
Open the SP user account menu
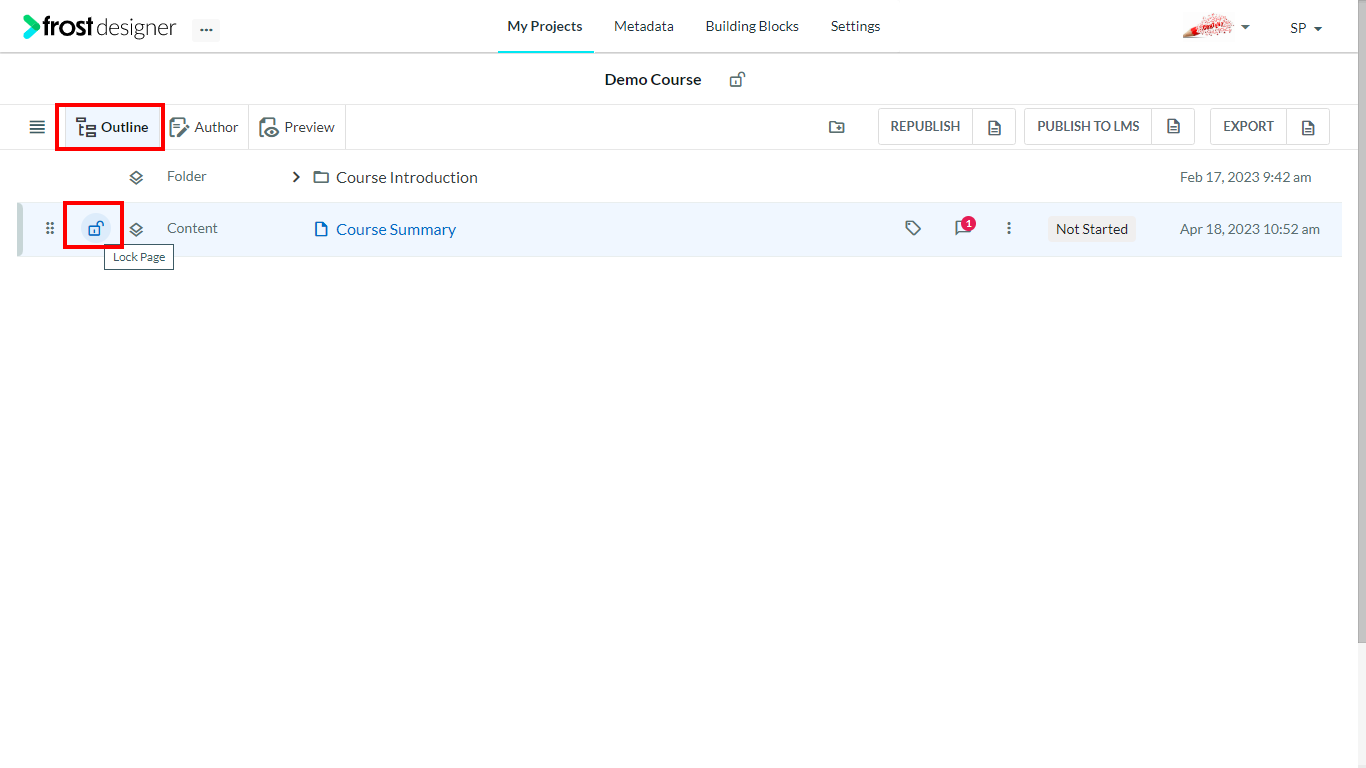1306,28
